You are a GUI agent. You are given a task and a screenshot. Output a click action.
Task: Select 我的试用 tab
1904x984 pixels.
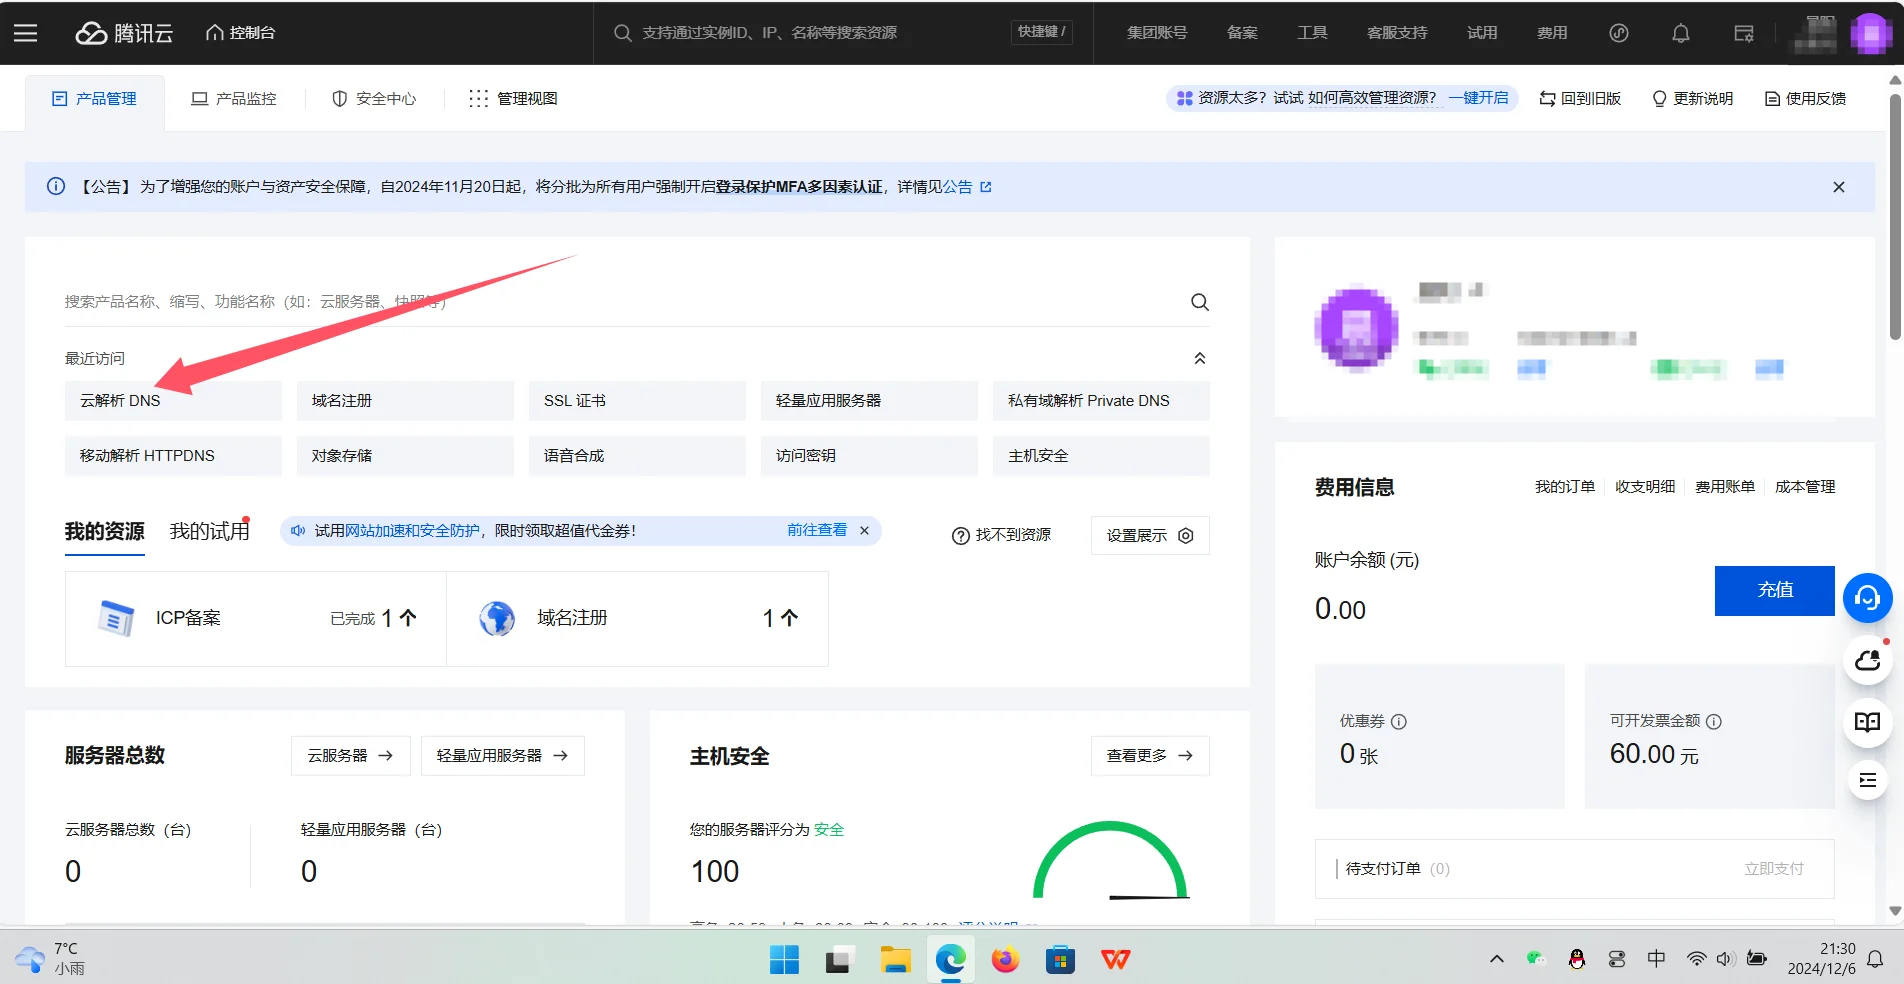point(210,531)
